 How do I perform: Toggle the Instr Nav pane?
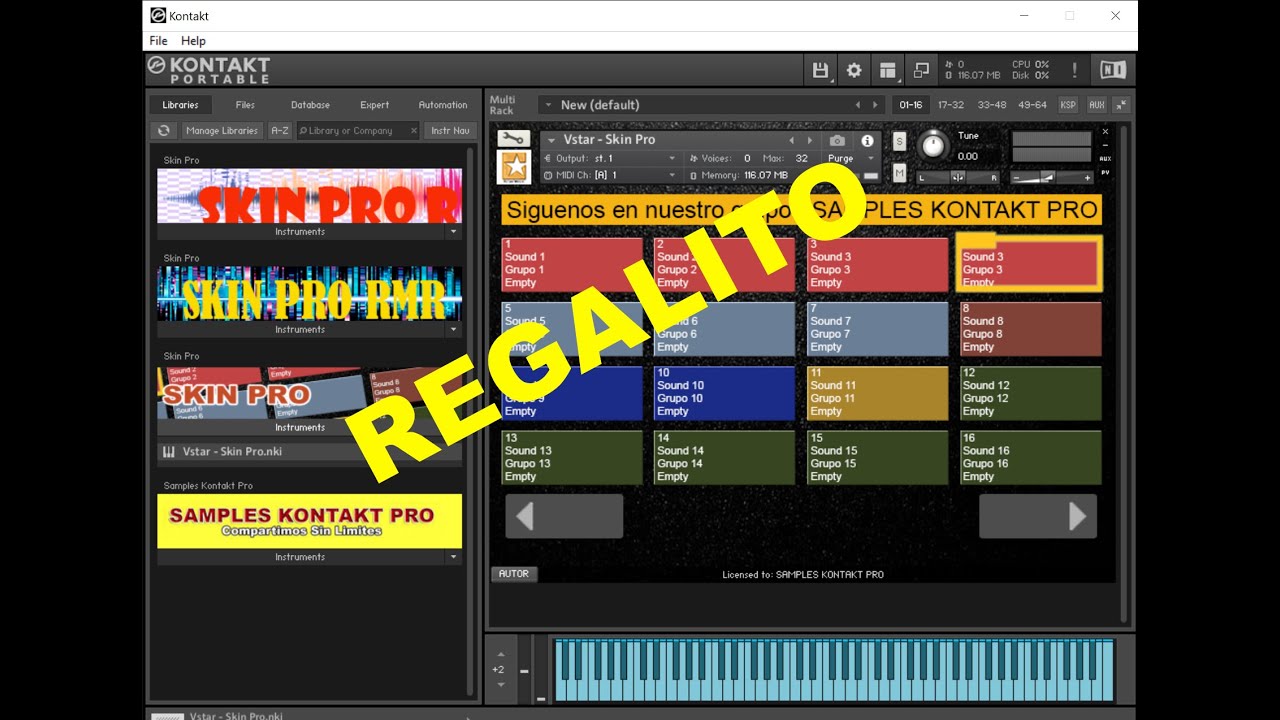click(449, 130)
